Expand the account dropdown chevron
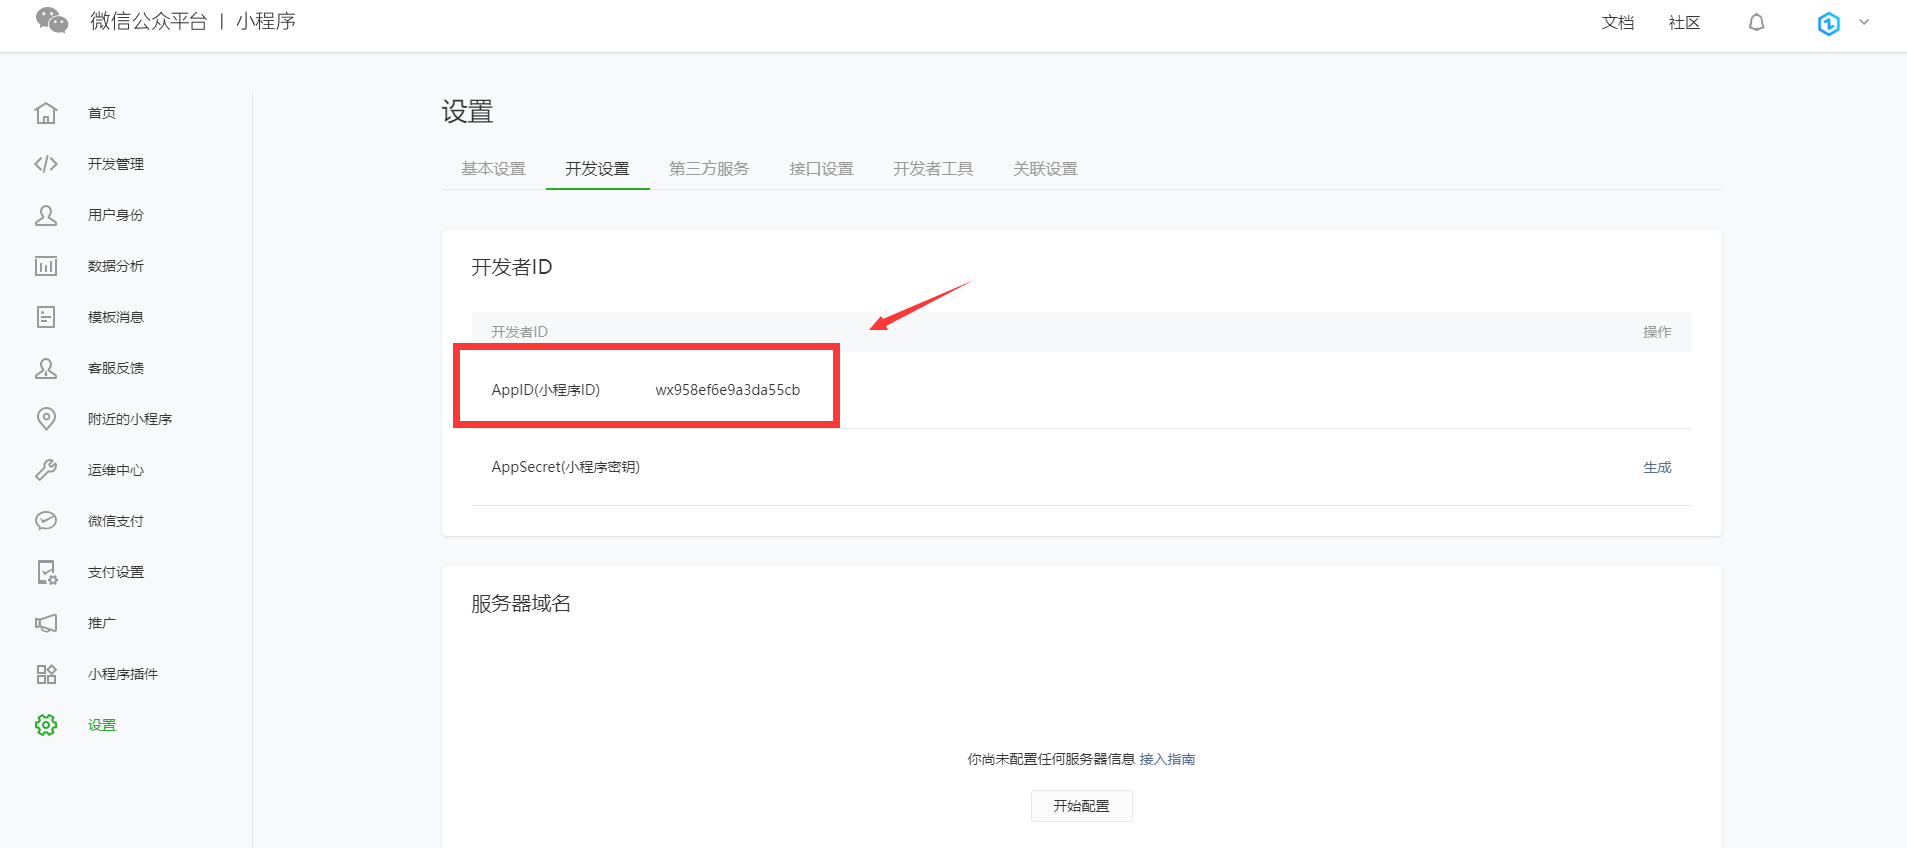This screenshot has width=1907, height=848. (1864, 22)
